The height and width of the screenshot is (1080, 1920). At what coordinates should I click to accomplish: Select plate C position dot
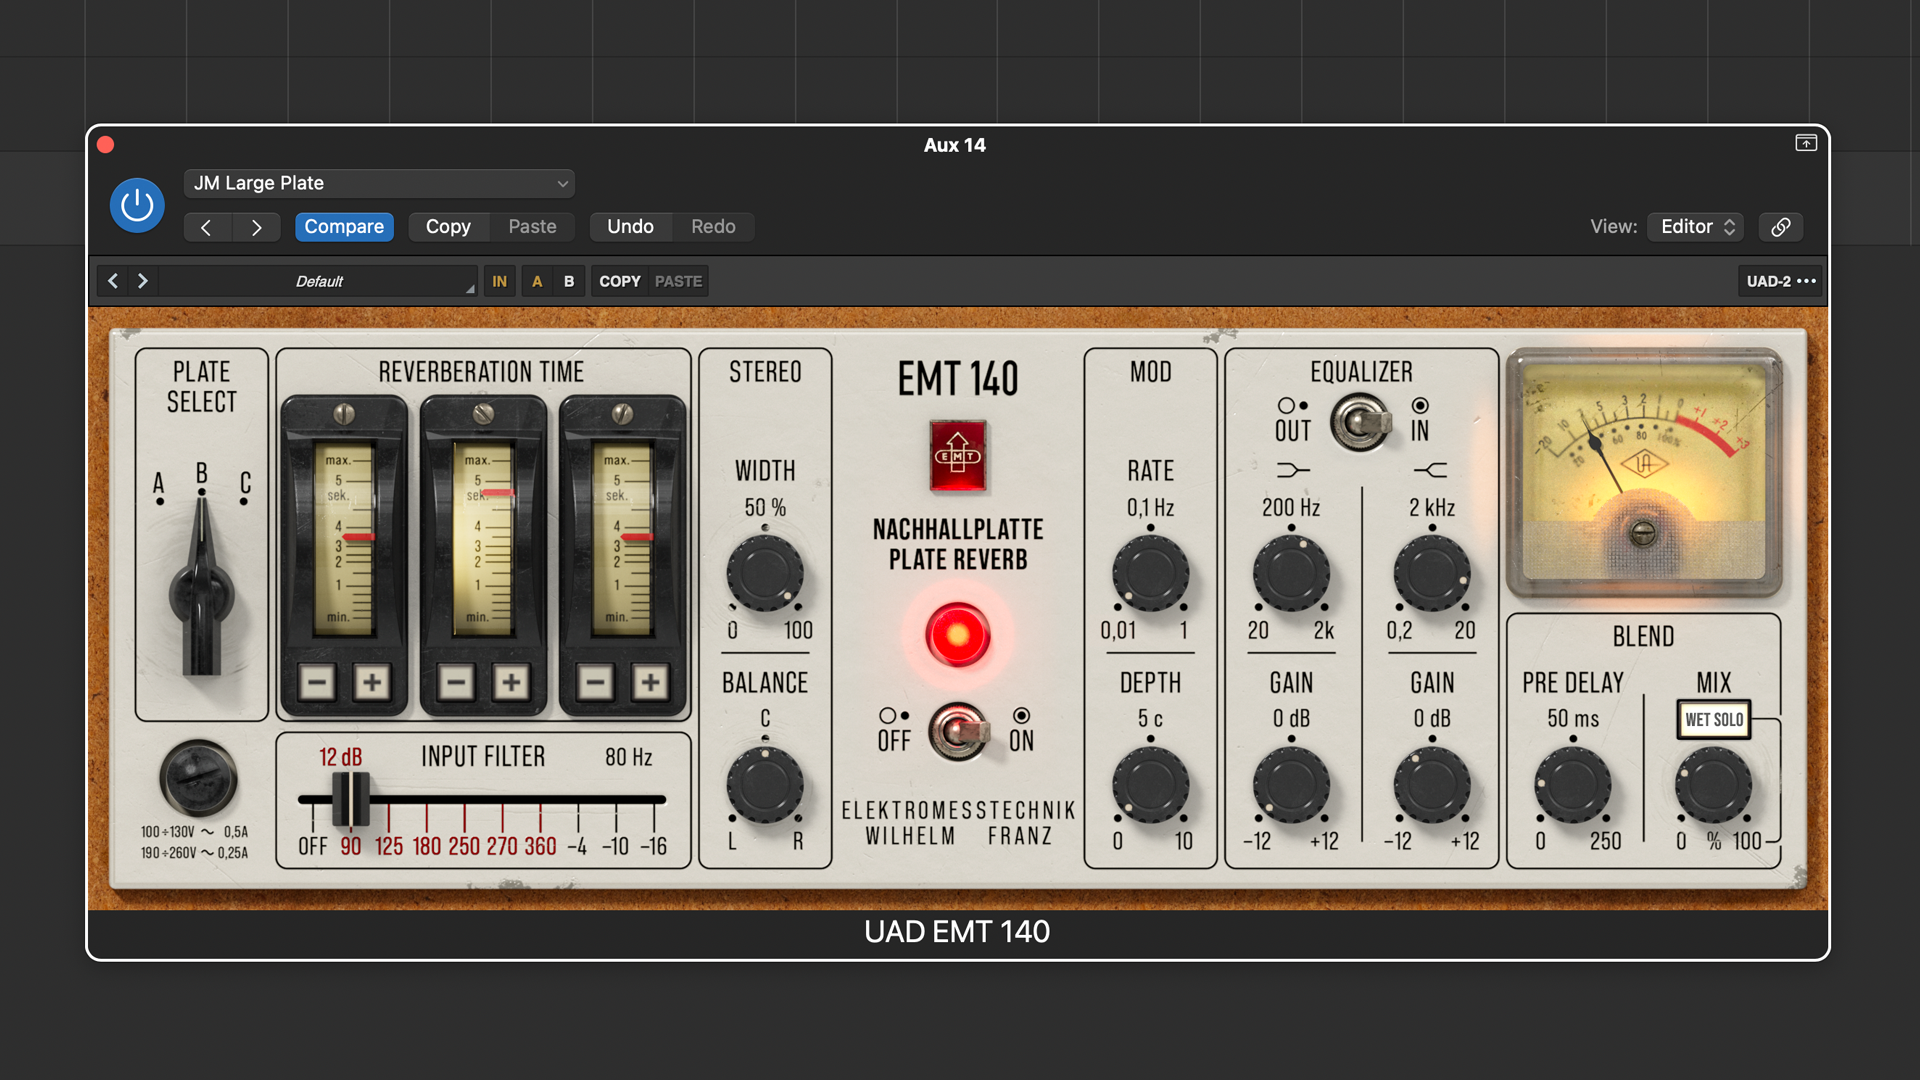(x=244, y=501)
